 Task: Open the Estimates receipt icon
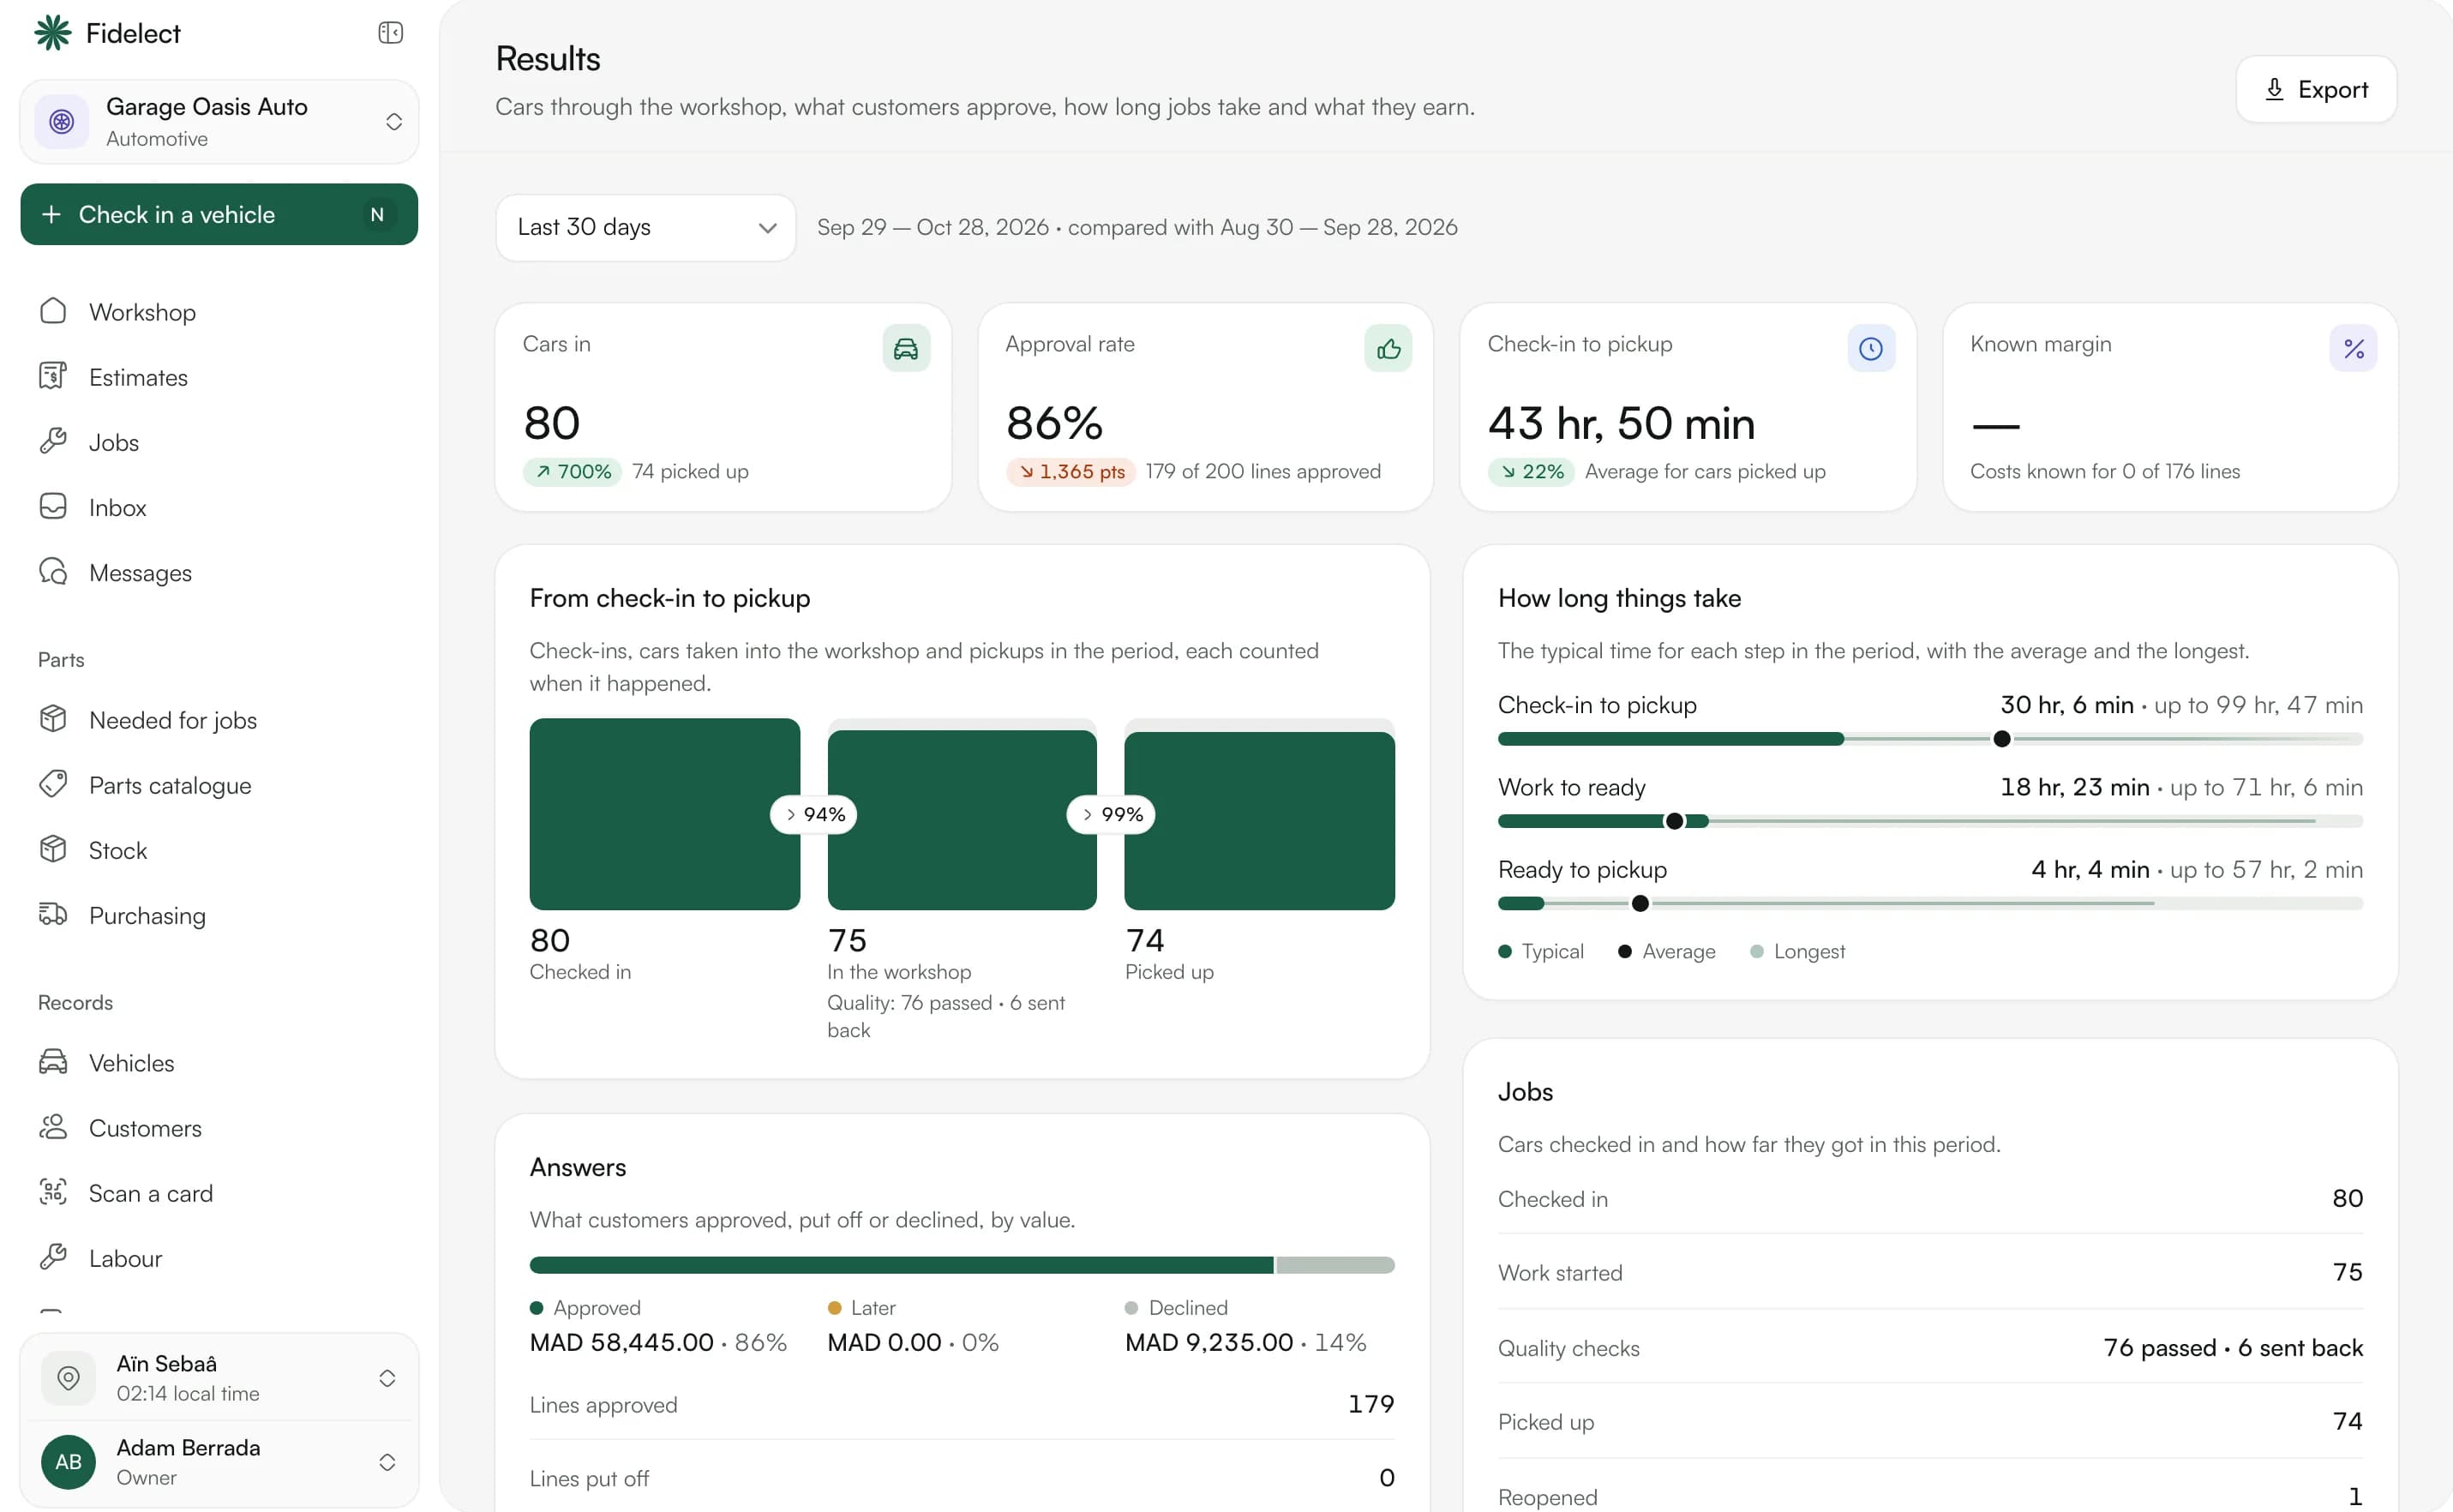click(x=53, y=376)
